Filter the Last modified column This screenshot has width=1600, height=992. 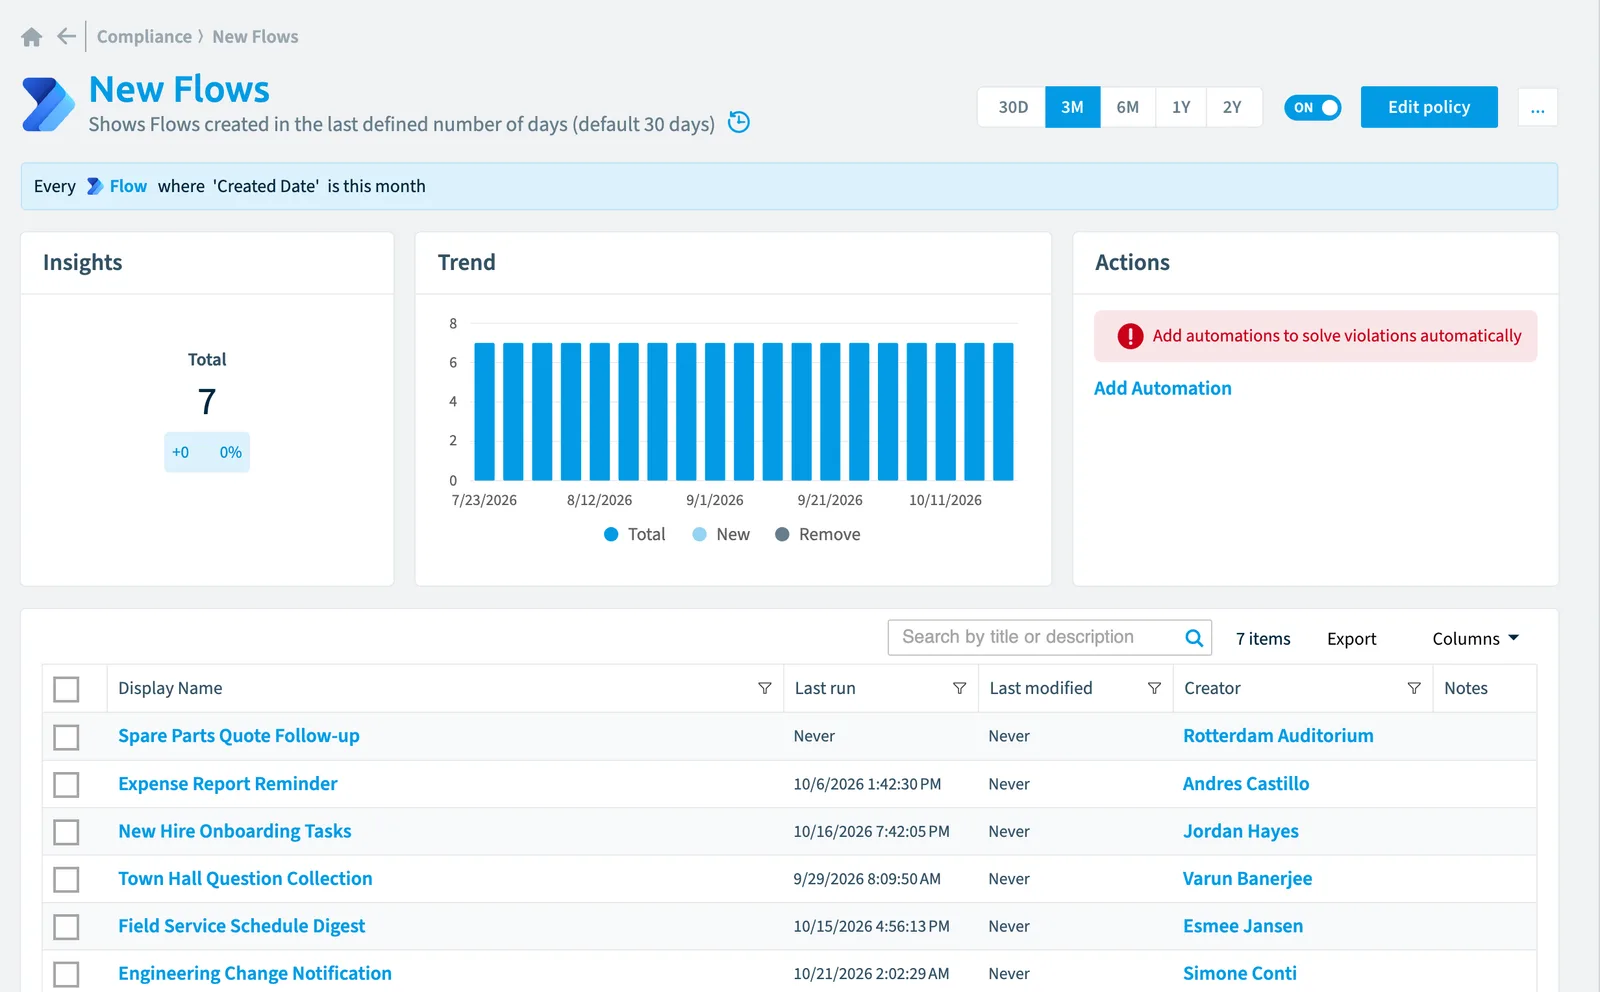1155,688
